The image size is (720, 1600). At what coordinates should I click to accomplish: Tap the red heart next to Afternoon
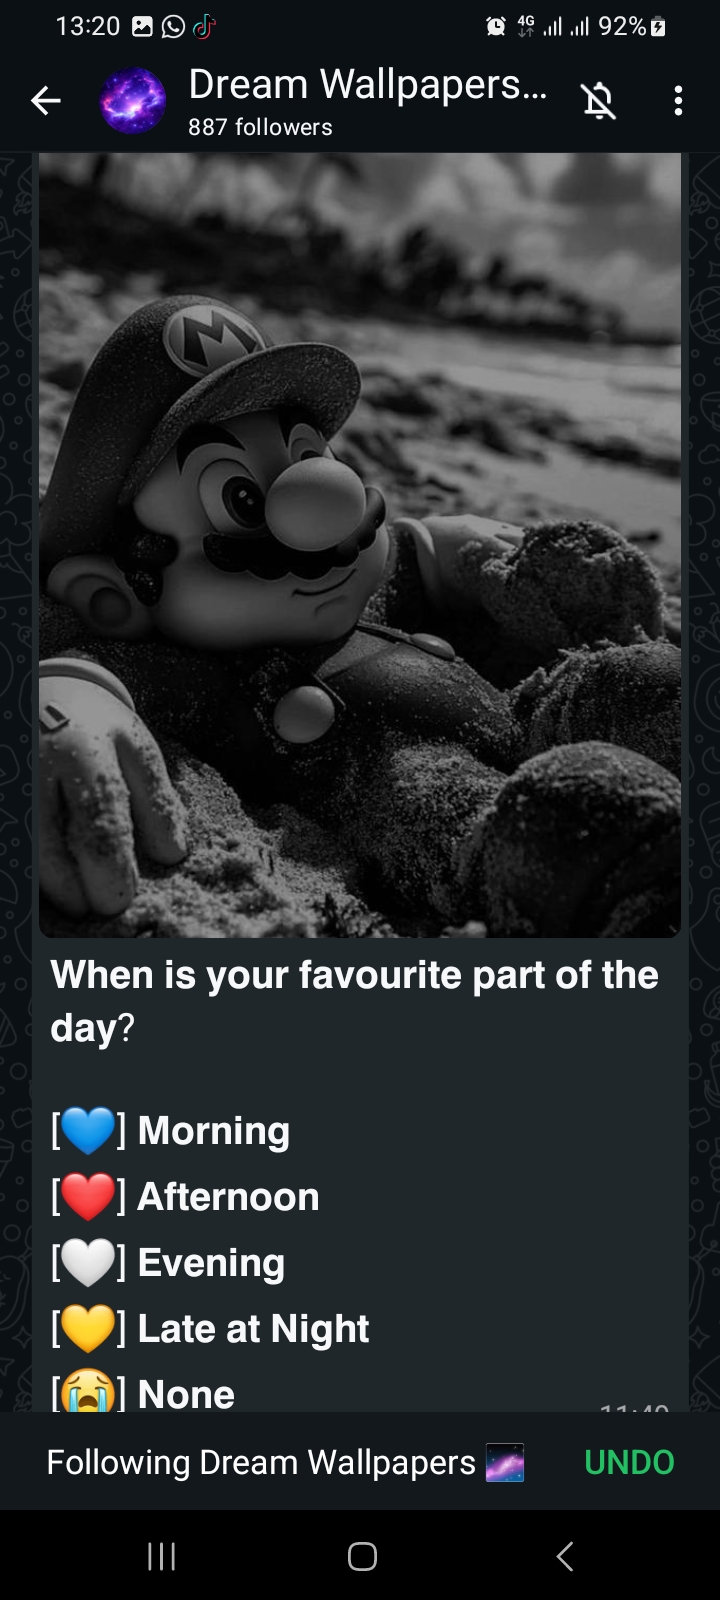click(88, 1197)
